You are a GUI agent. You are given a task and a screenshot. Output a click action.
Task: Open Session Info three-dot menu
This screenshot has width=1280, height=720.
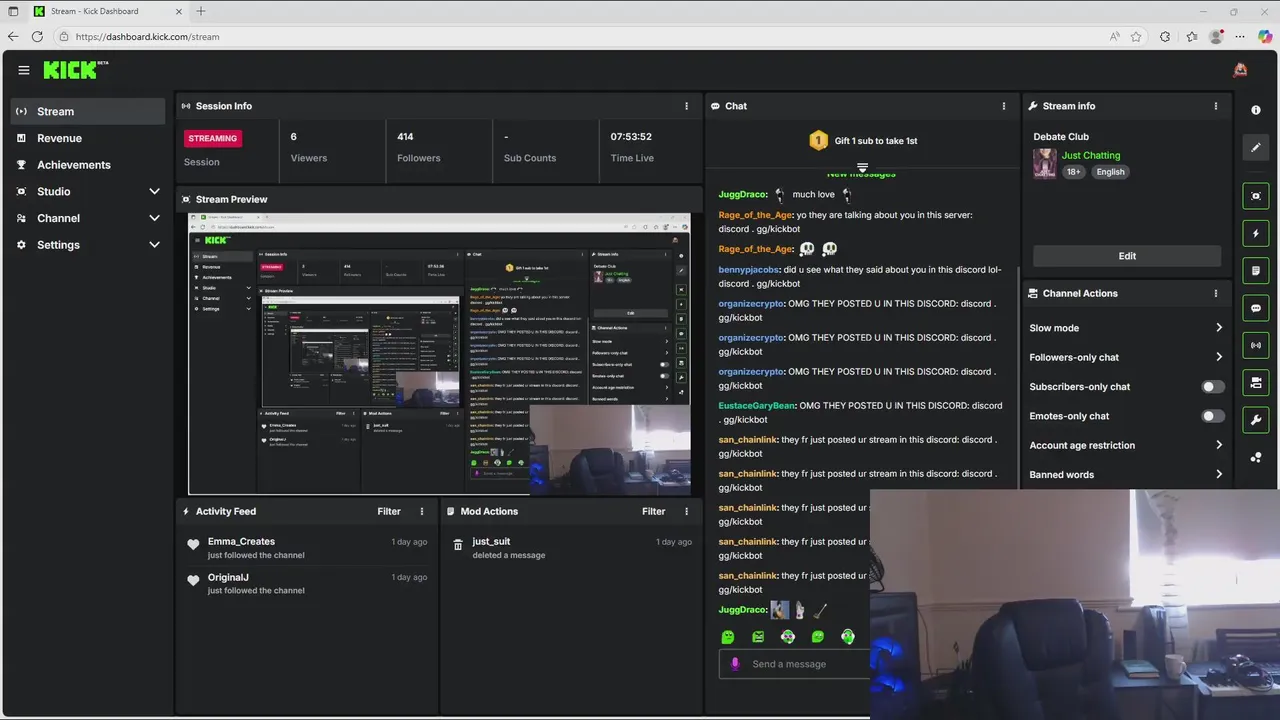[686, 106]
